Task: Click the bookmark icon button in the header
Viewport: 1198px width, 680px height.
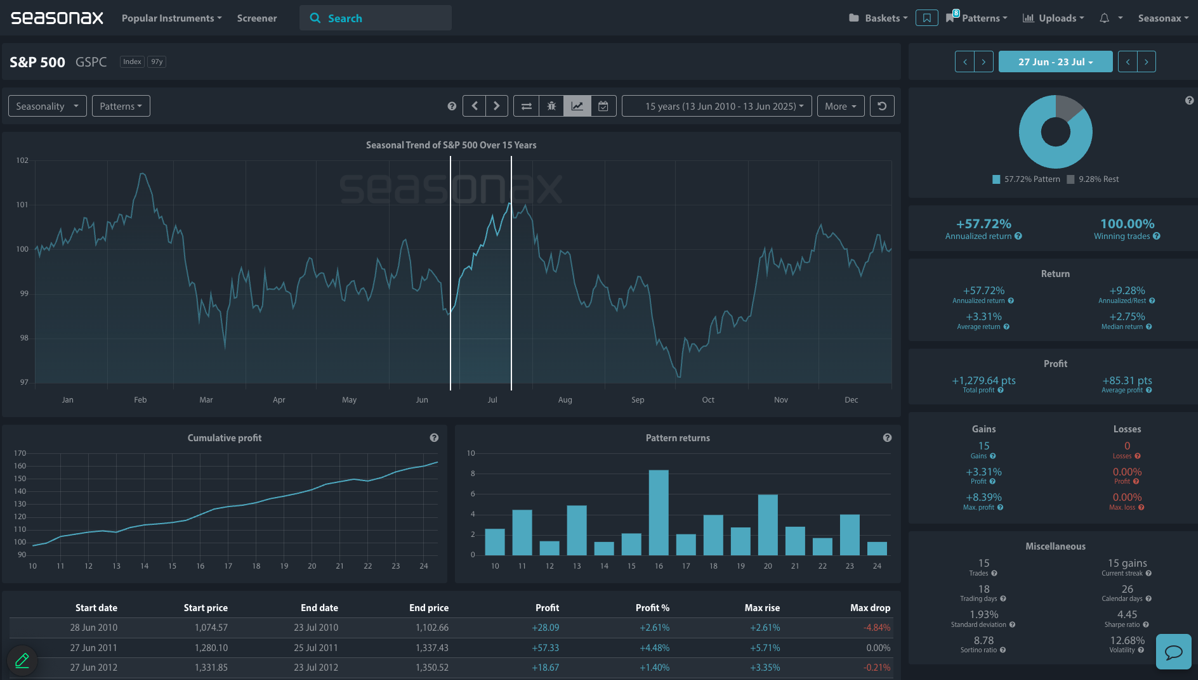Action: pyautogui.click(x=926, y=18)
